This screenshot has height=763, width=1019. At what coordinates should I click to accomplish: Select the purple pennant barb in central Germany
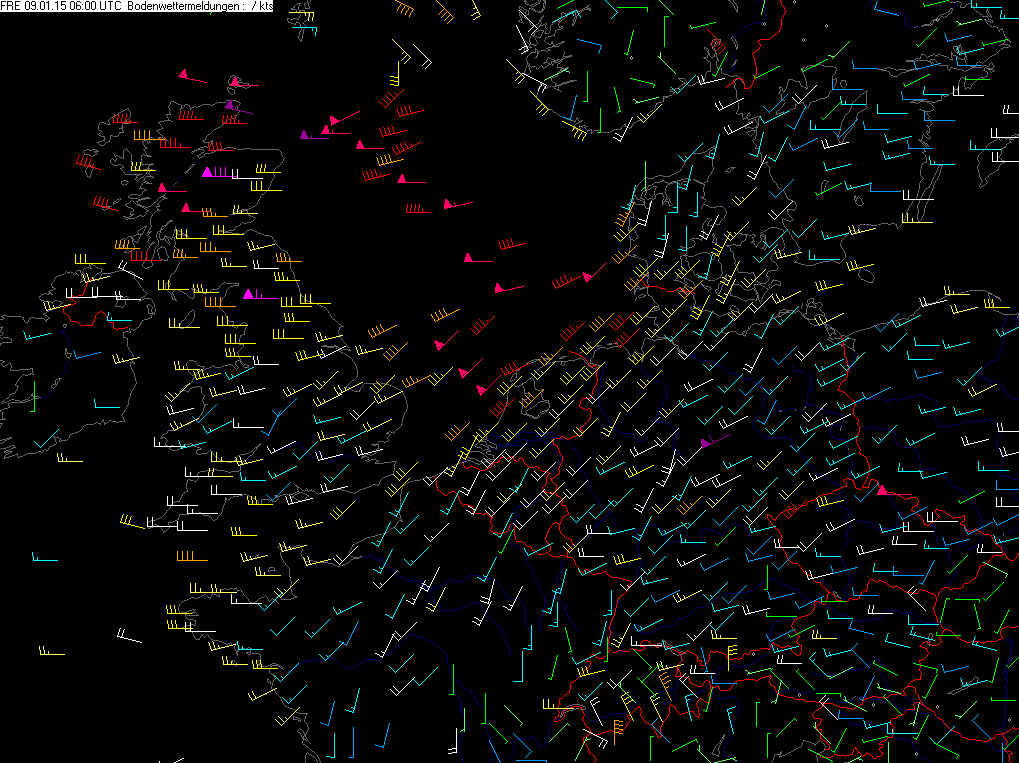716,441
